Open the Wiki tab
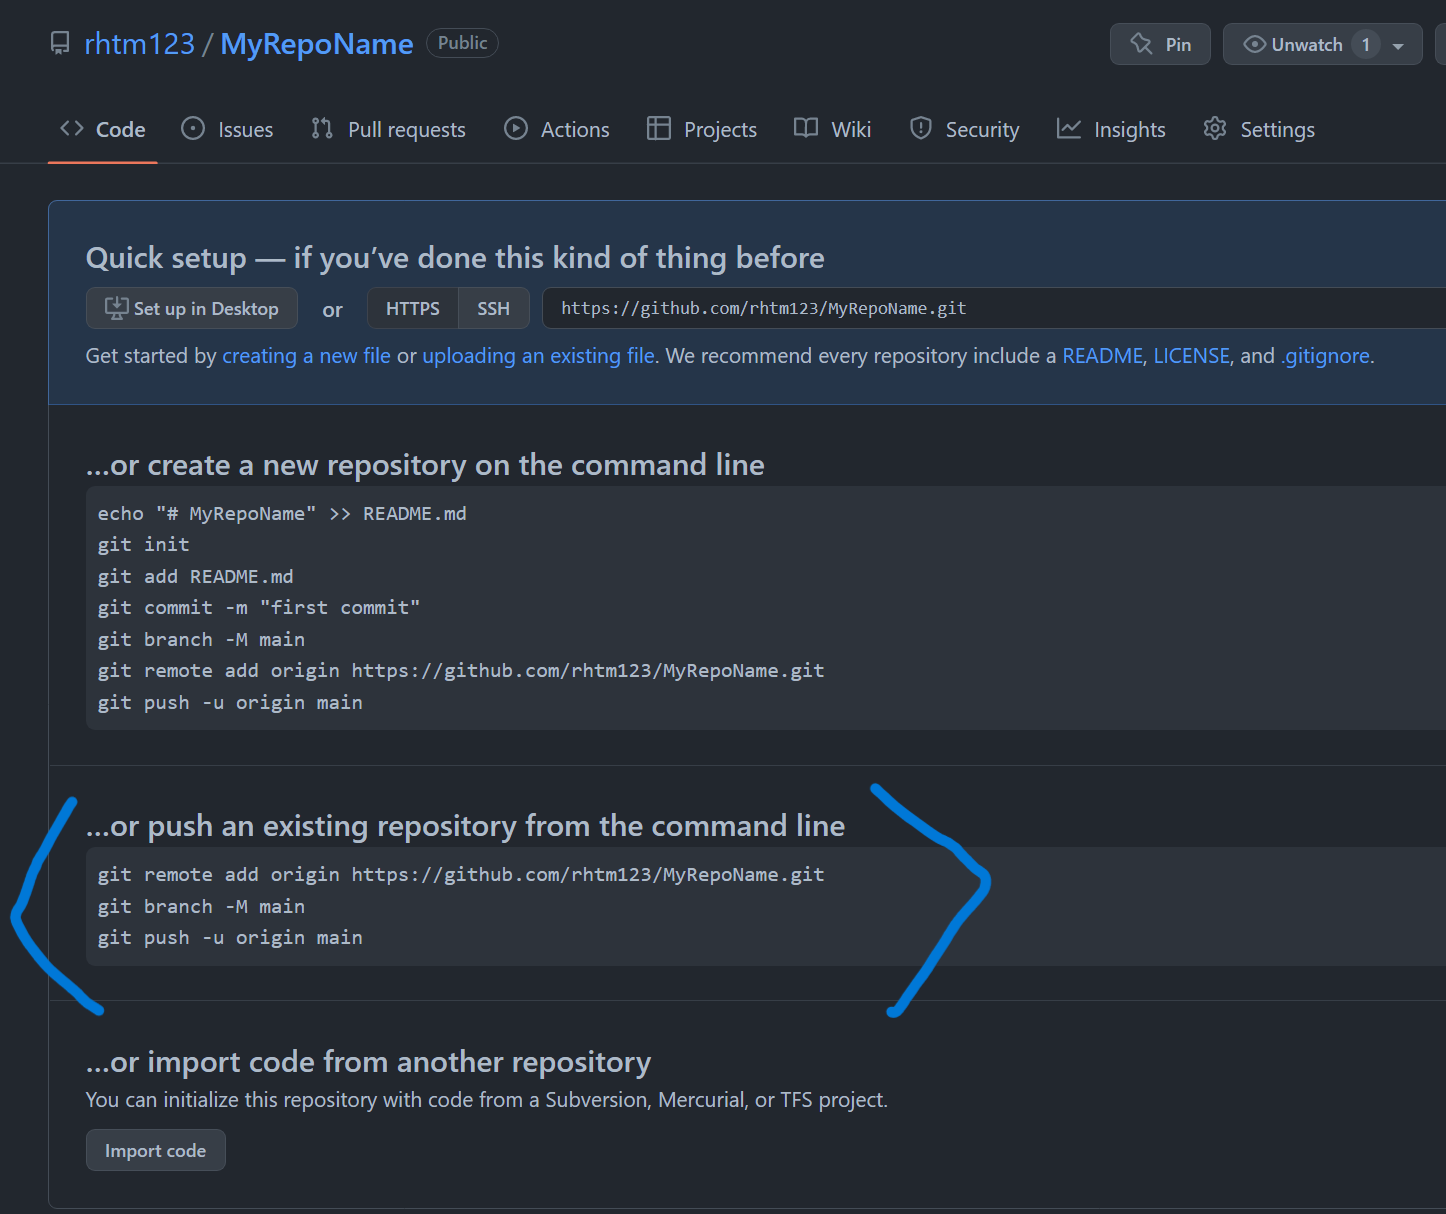 click(x=833, y=130)
